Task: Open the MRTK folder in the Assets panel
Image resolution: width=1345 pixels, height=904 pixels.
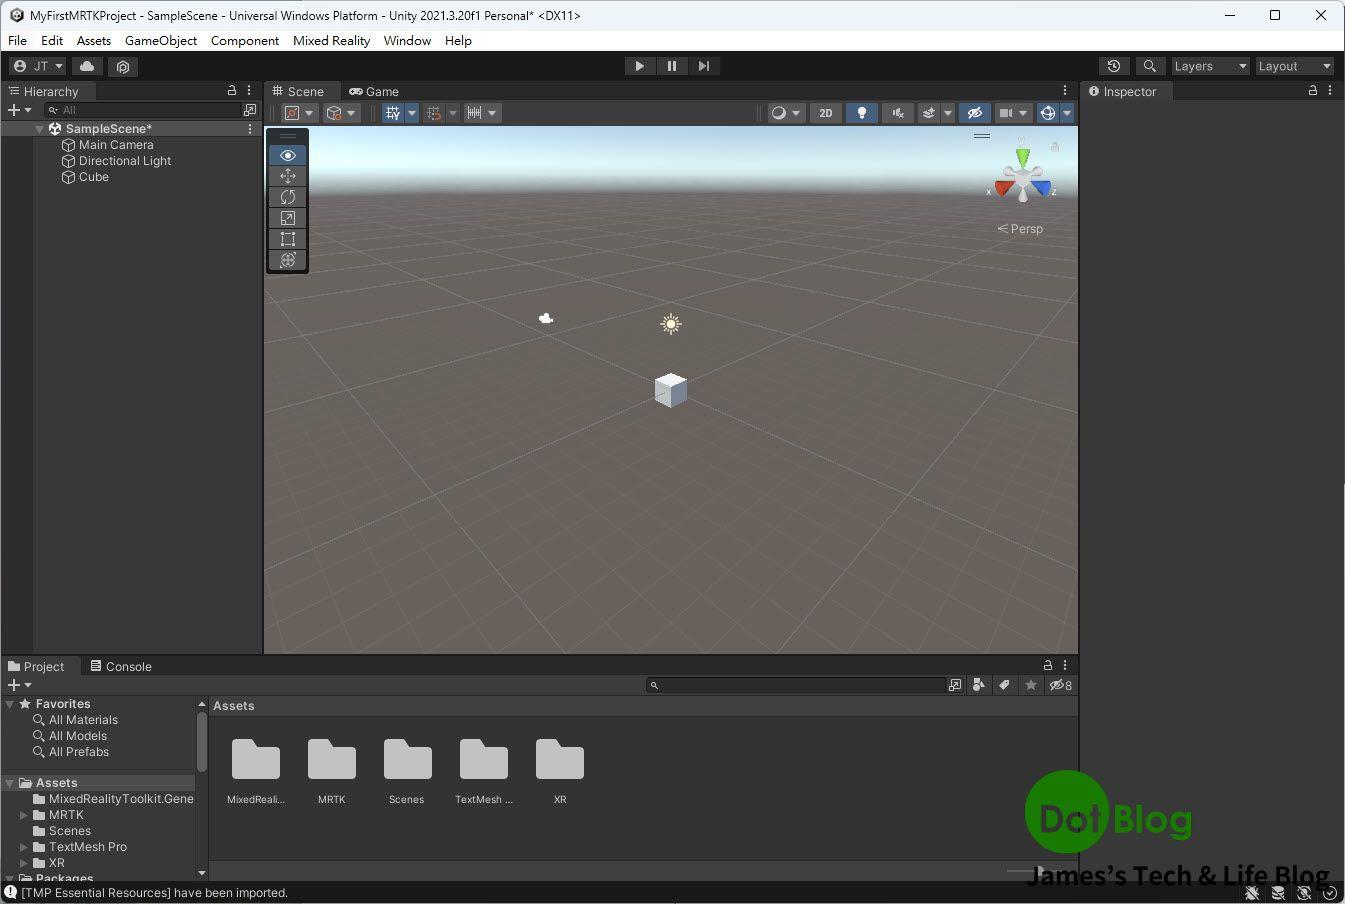Action: [x=331, y=762]
